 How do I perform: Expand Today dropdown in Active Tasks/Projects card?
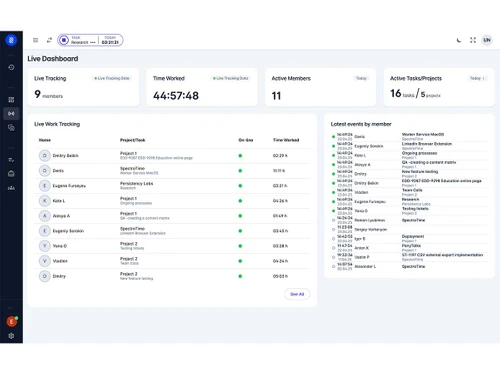477,78
